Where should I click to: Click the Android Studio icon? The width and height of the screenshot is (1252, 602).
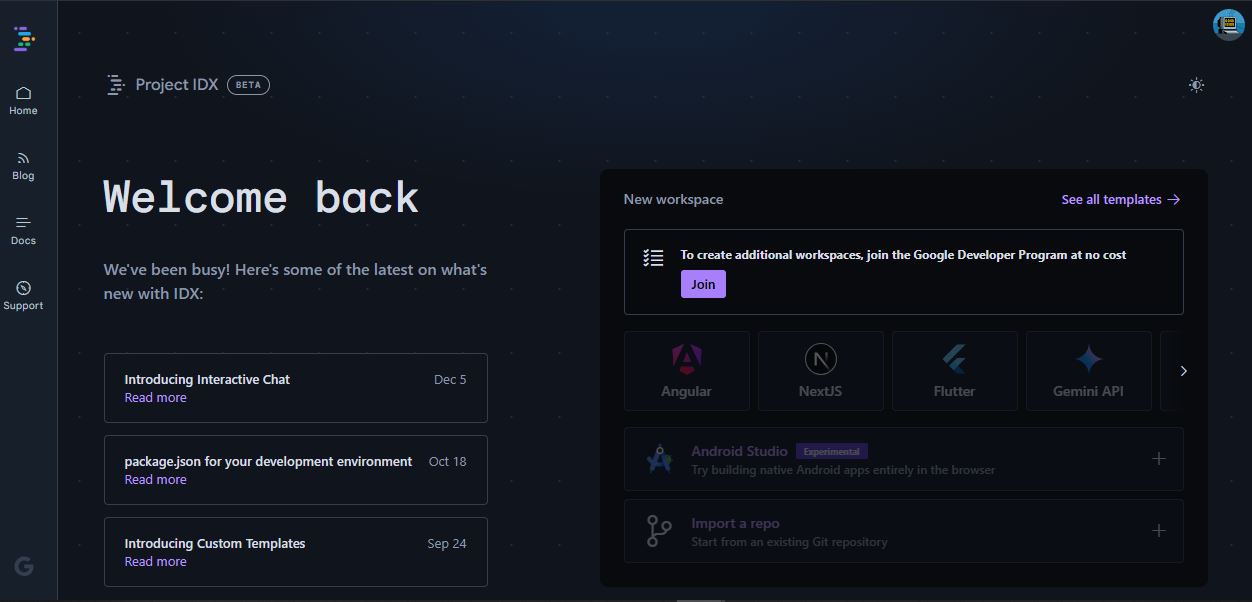point(659,459)
